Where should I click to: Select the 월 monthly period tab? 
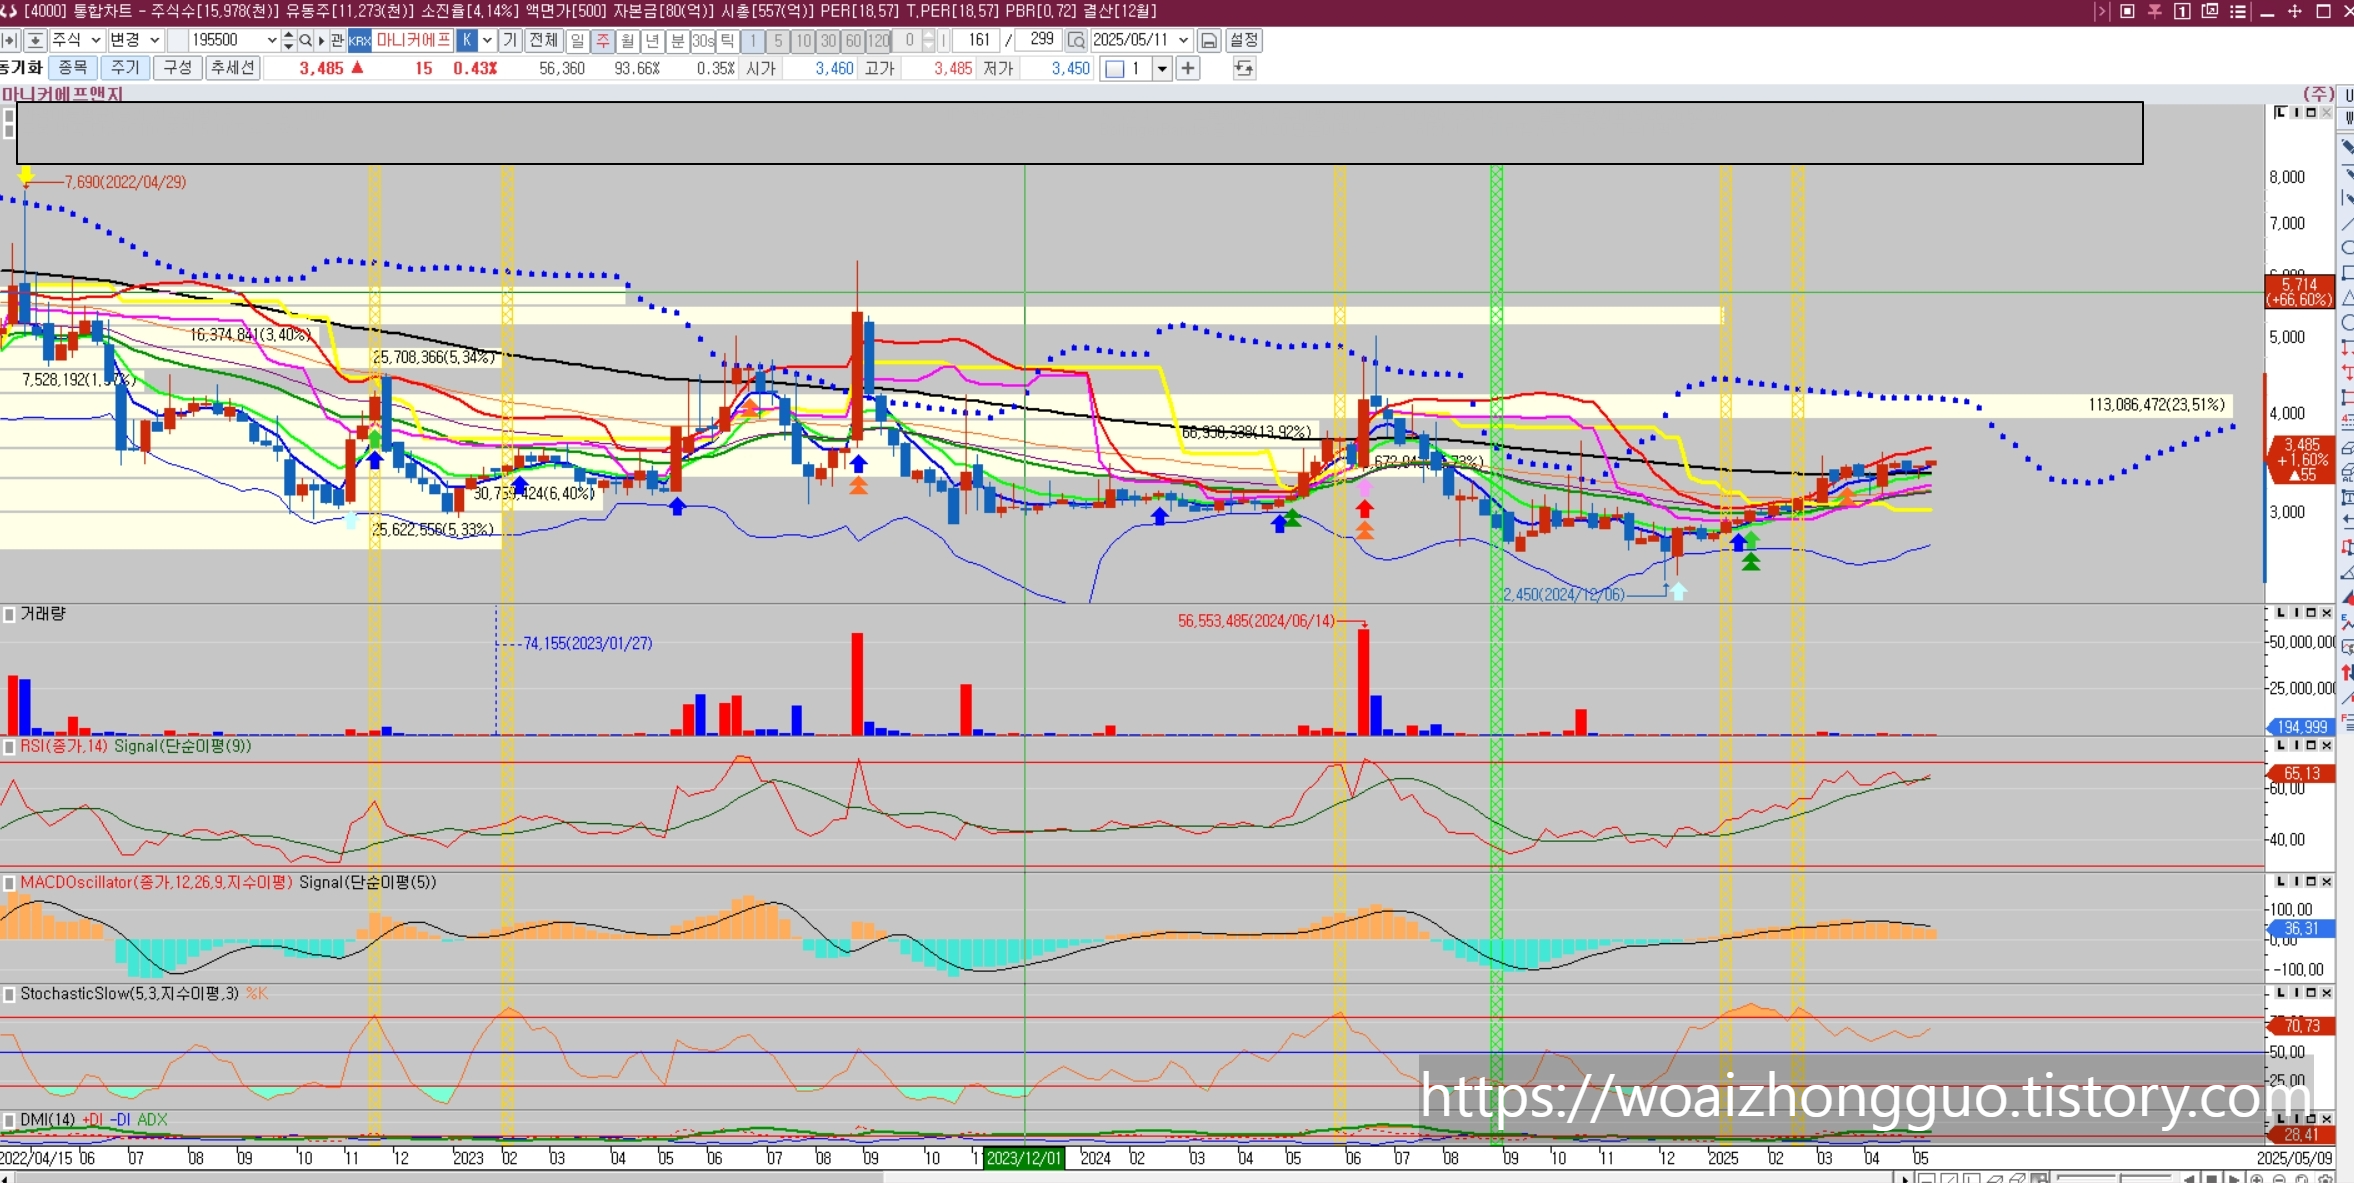627,40
